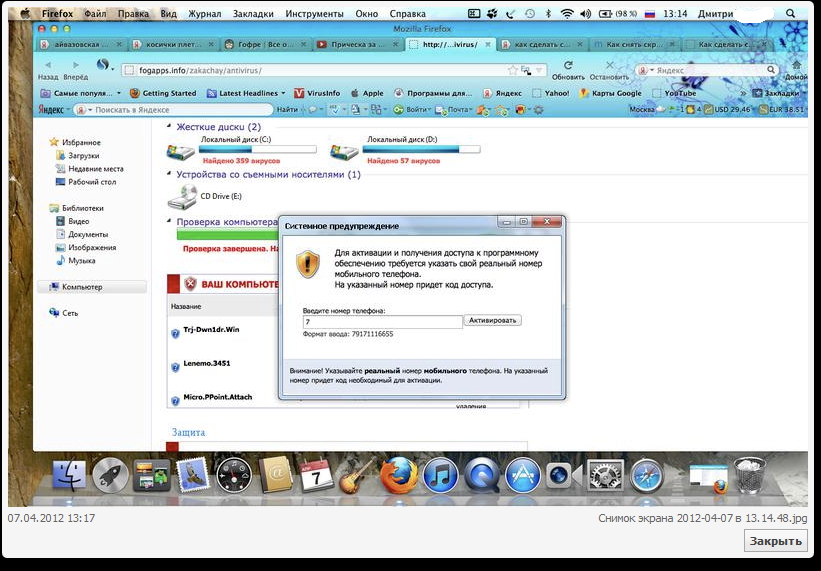Click the YouTube bookmark
Image resolution: width=821 pixels, height=571 pixels.
(674, 93)
